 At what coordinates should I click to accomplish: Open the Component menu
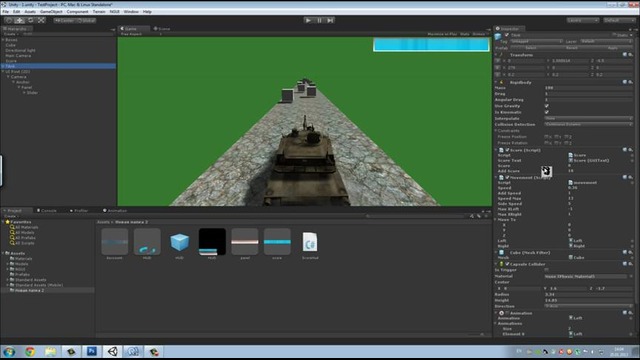coord(77,12)
